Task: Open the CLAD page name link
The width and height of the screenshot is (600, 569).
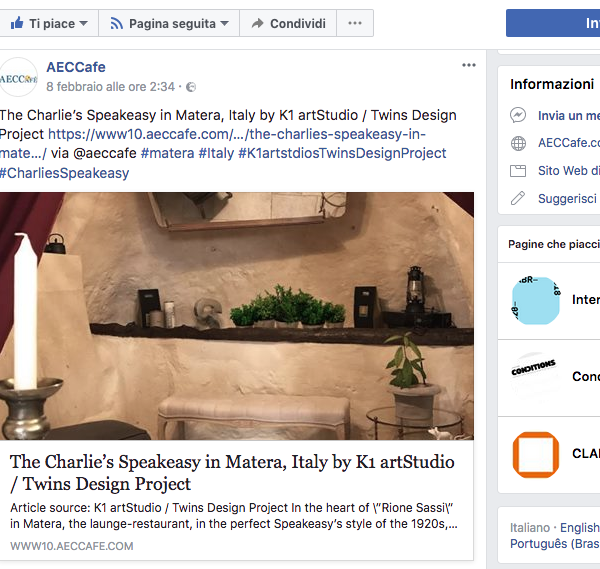Action: 585,453
